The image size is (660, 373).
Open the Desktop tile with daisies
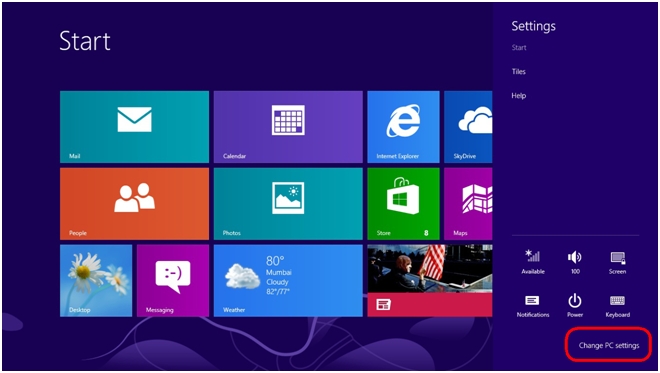click(96, 281)
